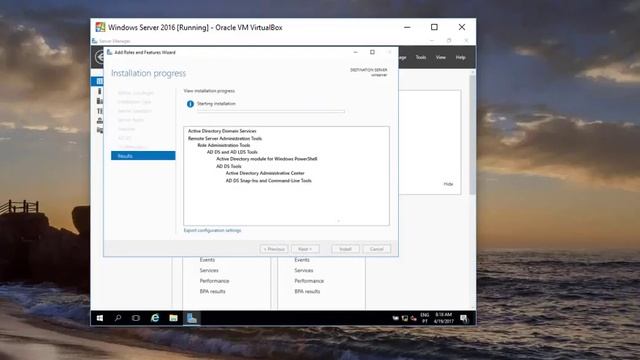Screen dimensions: 640x360
Task: Select AD DS and AD LDS Tools entry
Action: coord(232,152)
